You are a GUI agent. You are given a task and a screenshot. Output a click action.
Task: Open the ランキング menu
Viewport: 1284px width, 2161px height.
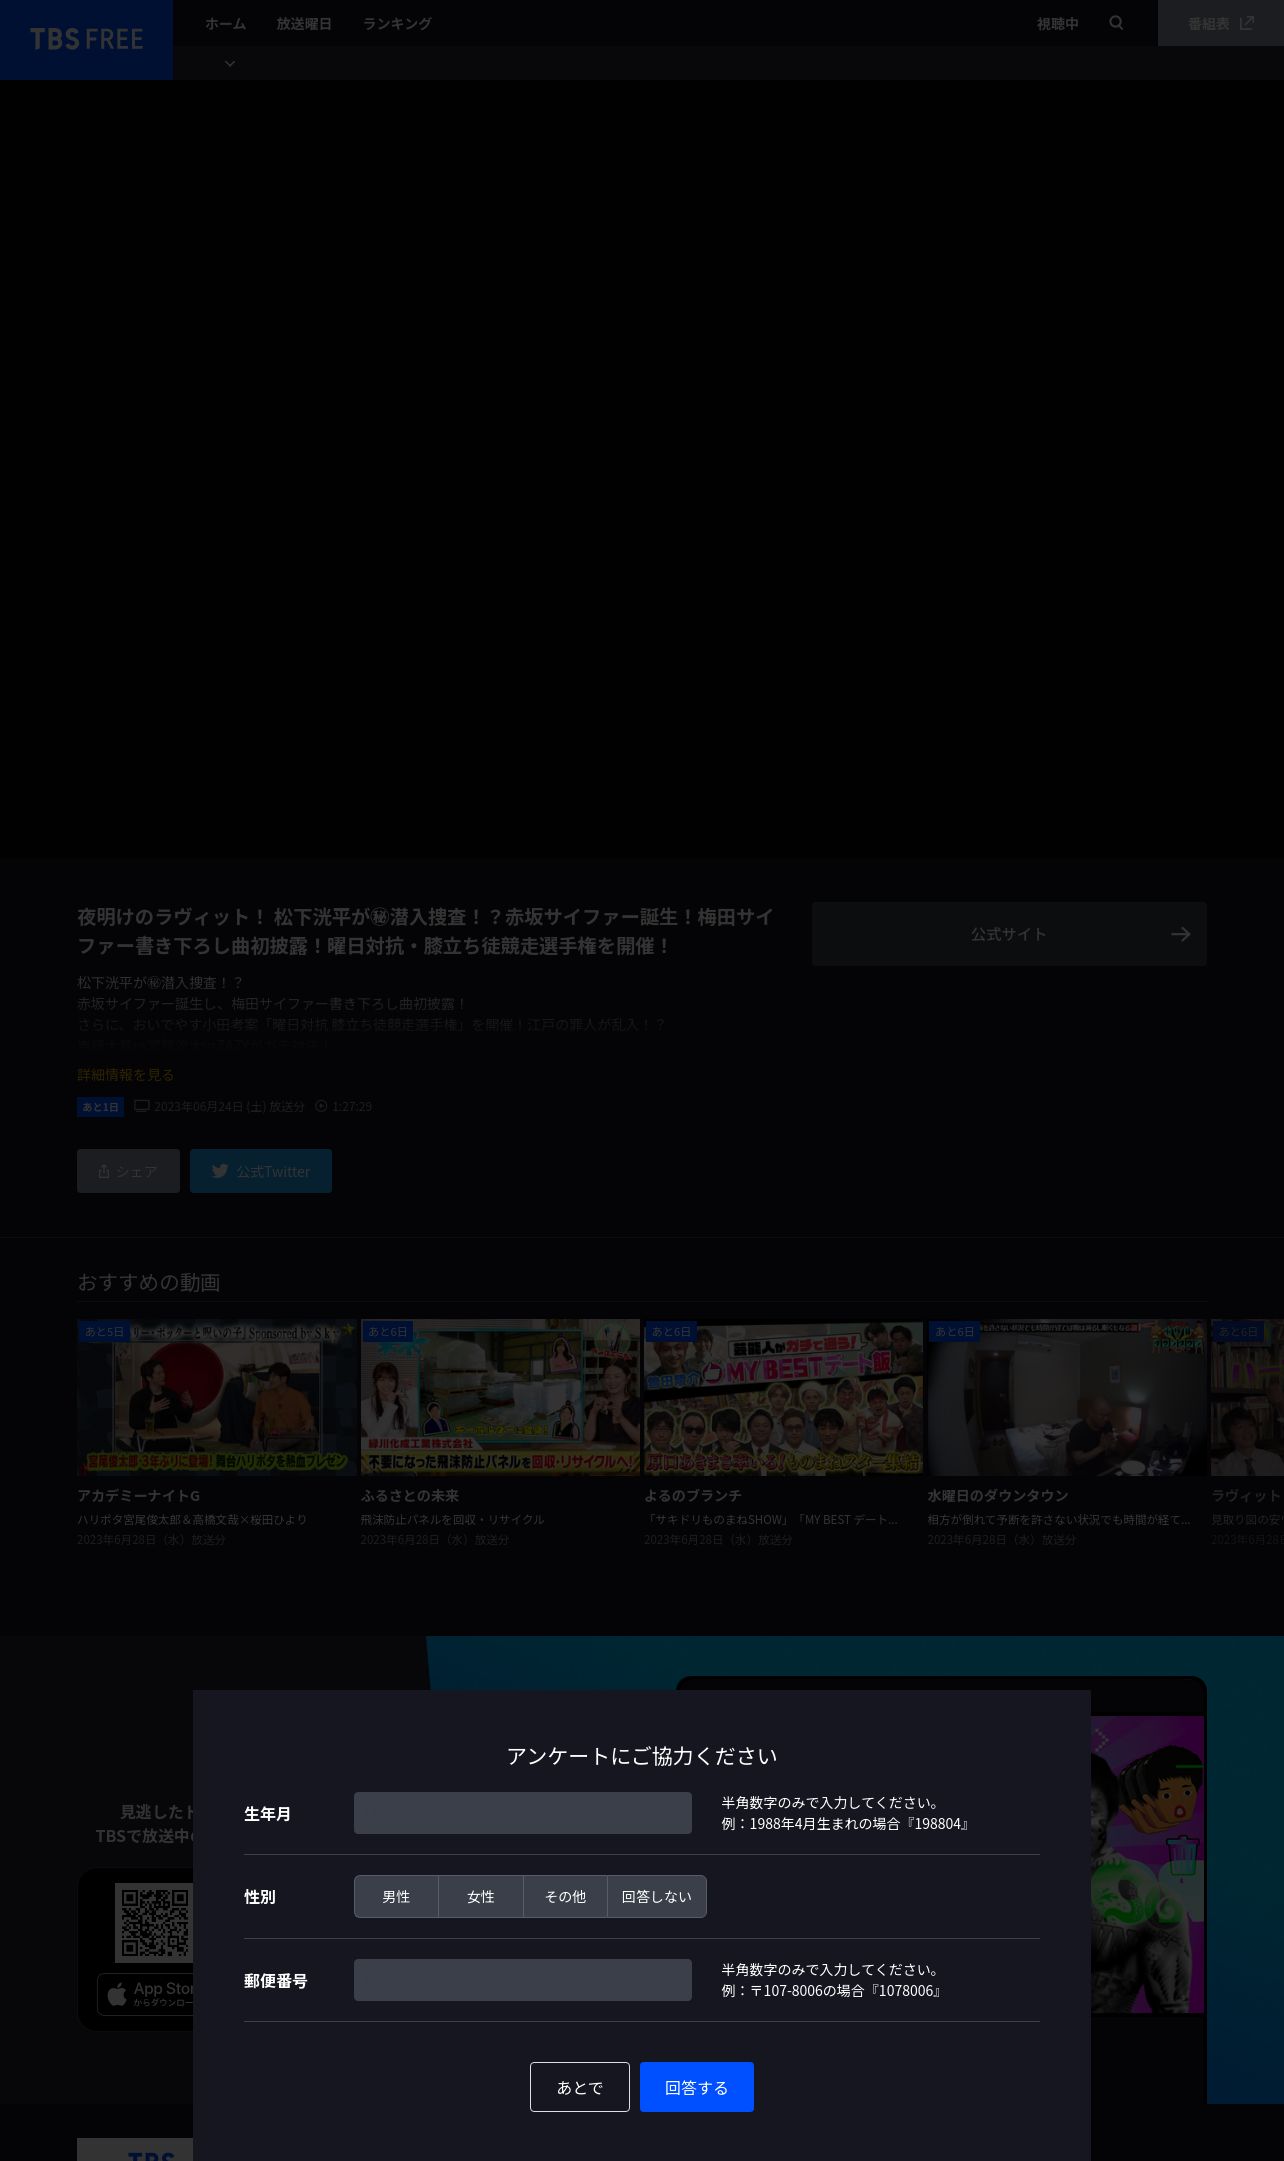(397, 23)
